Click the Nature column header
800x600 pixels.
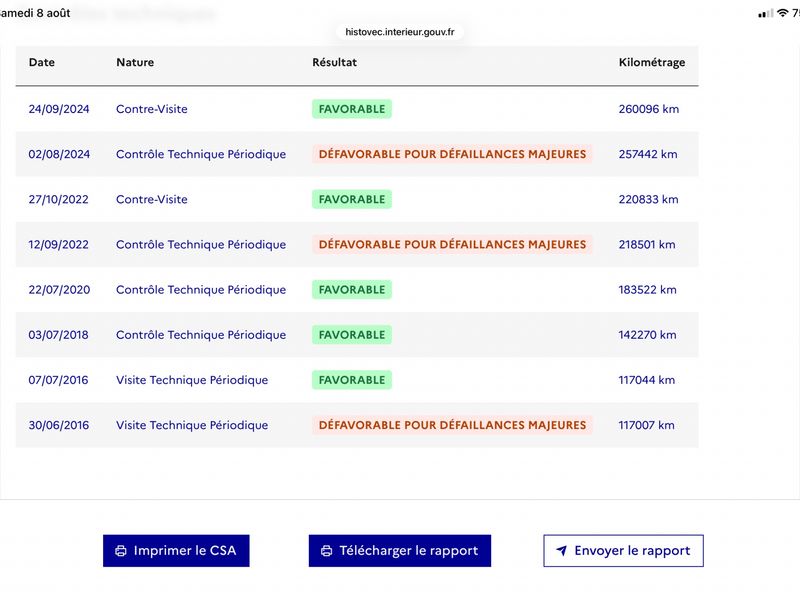pyautogui.click(x=135, y=62)
